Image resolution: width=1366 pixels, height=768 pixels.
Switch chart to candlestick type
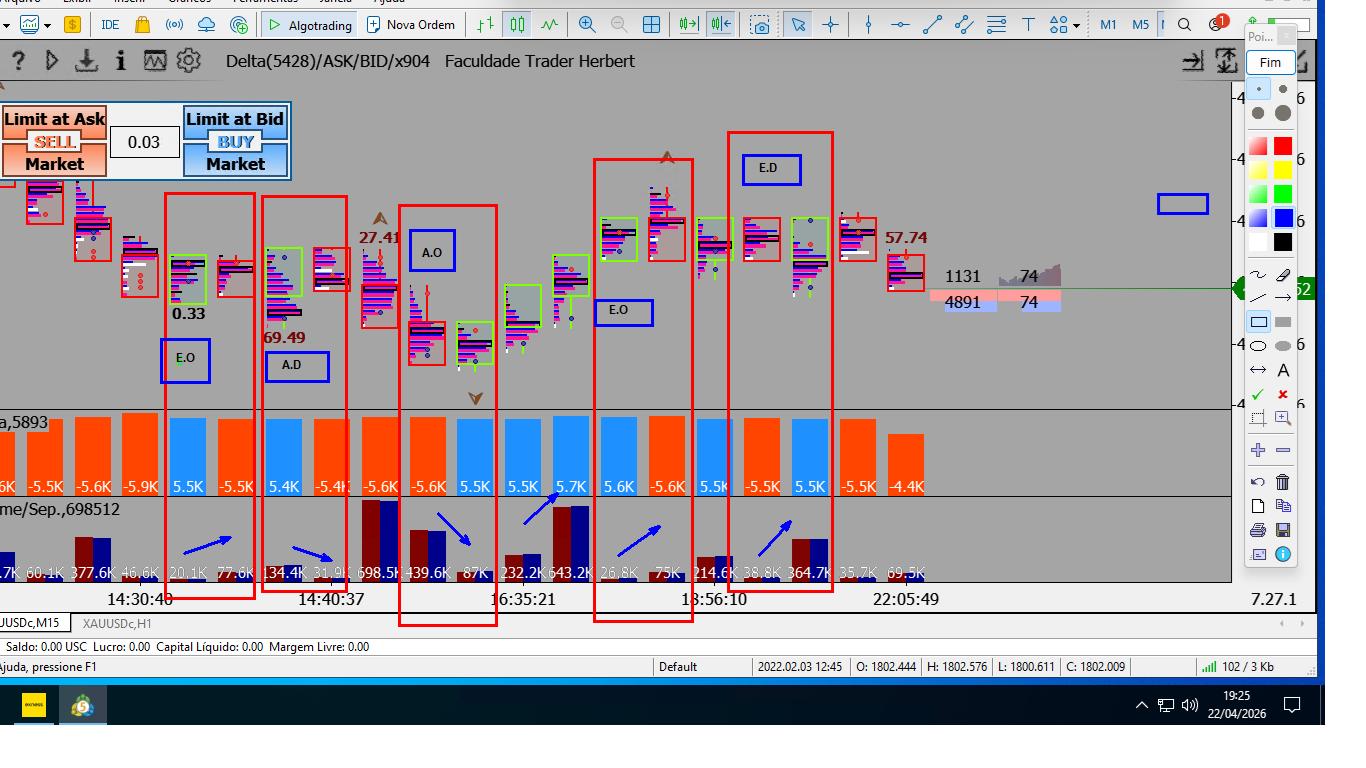tap(517, 25)
